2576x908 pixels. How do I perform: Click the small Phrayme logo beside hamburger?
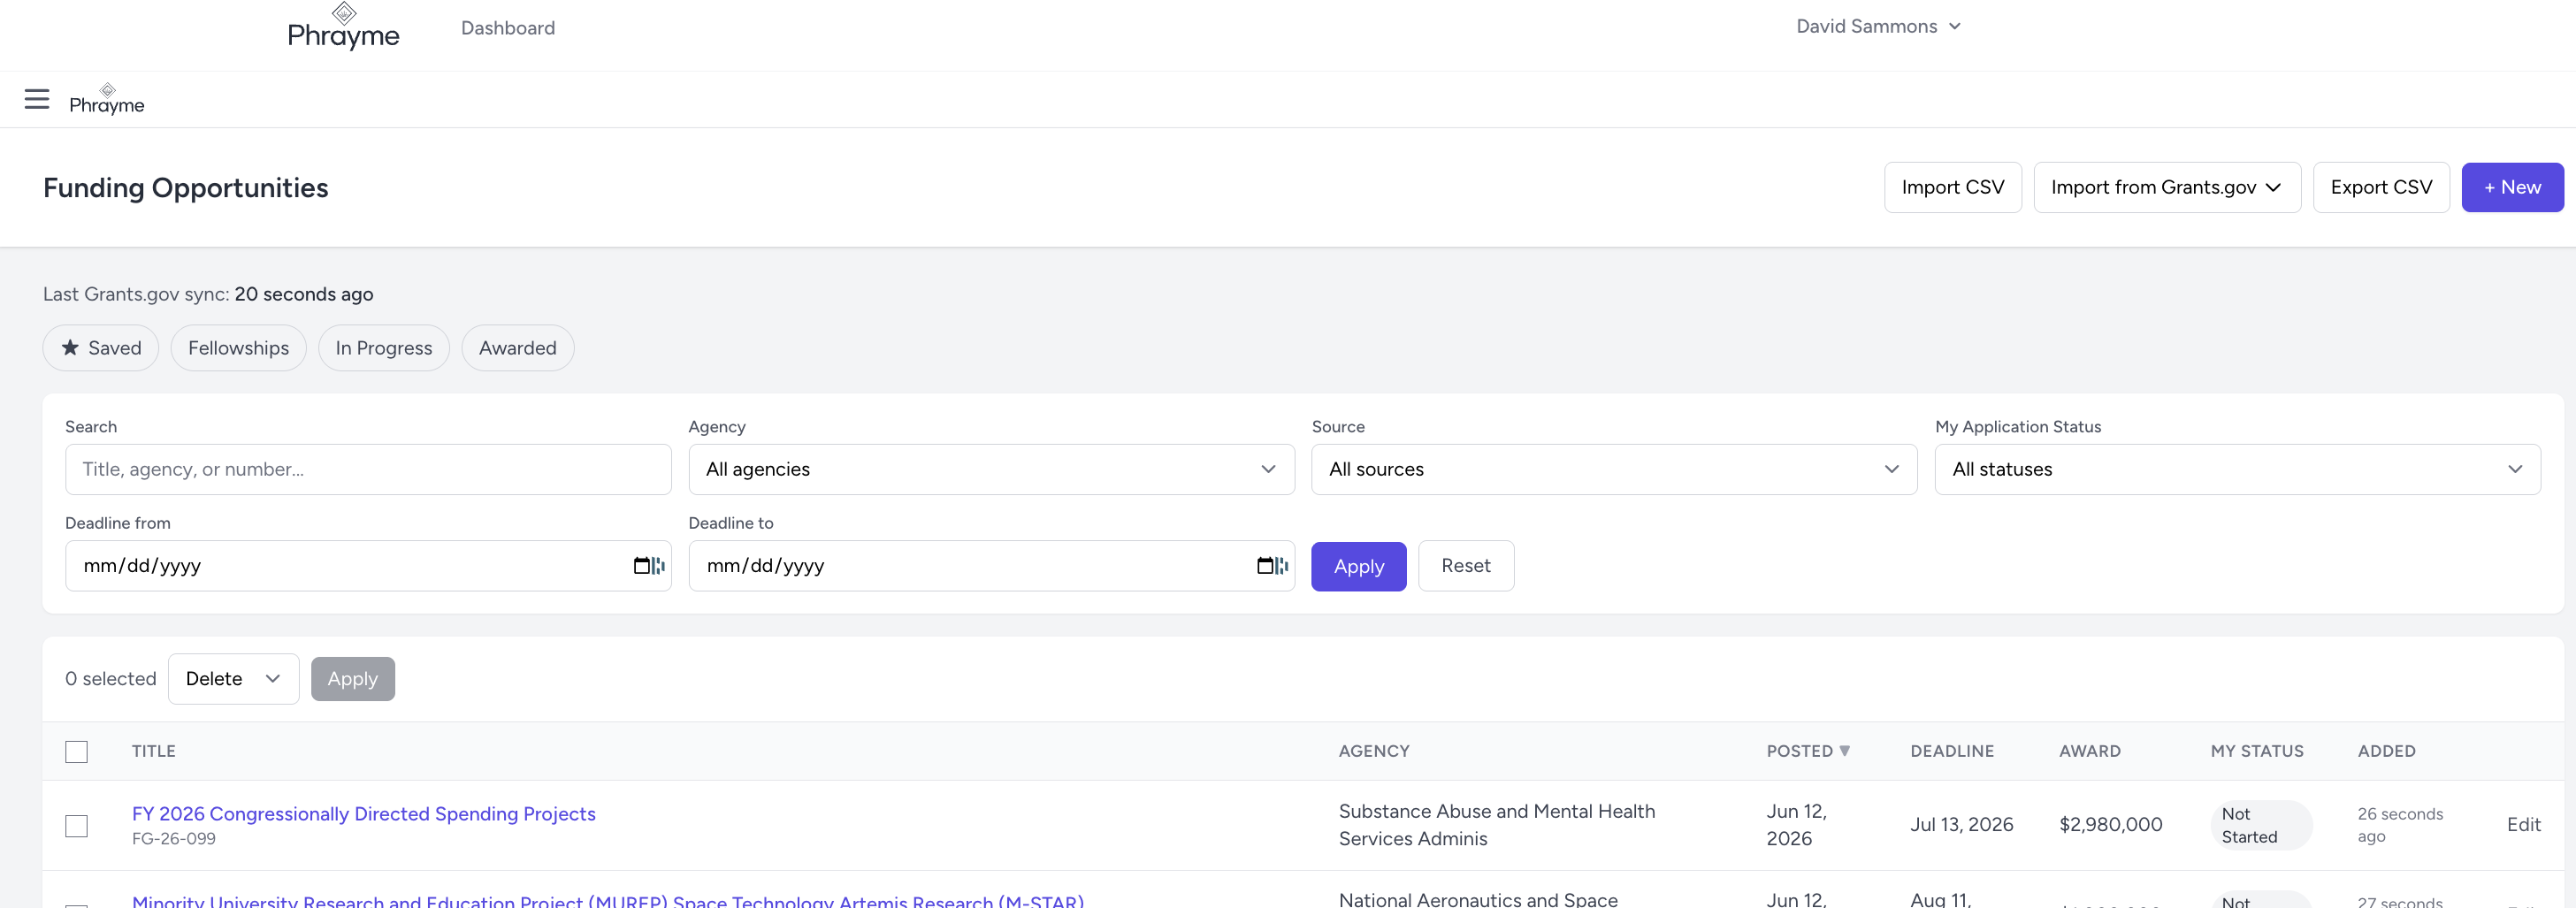[x=107, y=99]
